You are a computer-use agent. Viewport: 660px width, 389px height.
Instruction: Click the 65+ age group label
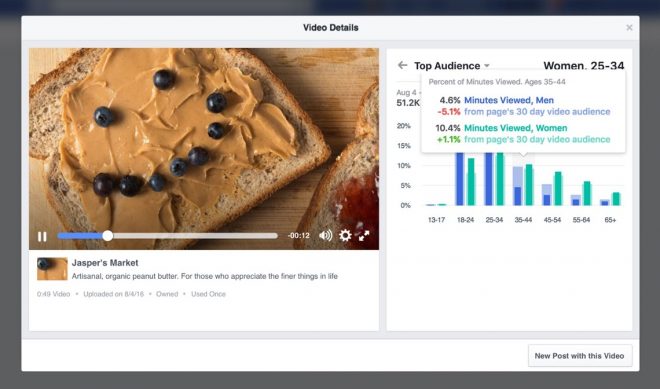(610, 220)
